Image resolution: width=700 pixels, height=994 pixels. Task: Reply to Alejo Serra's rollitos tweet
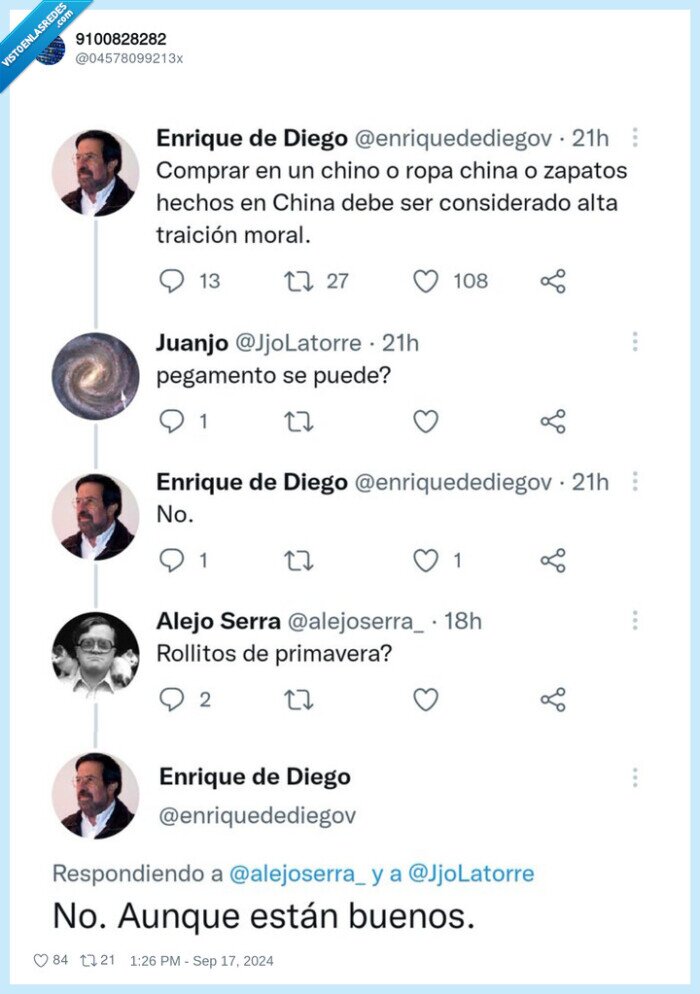[172, 699]
